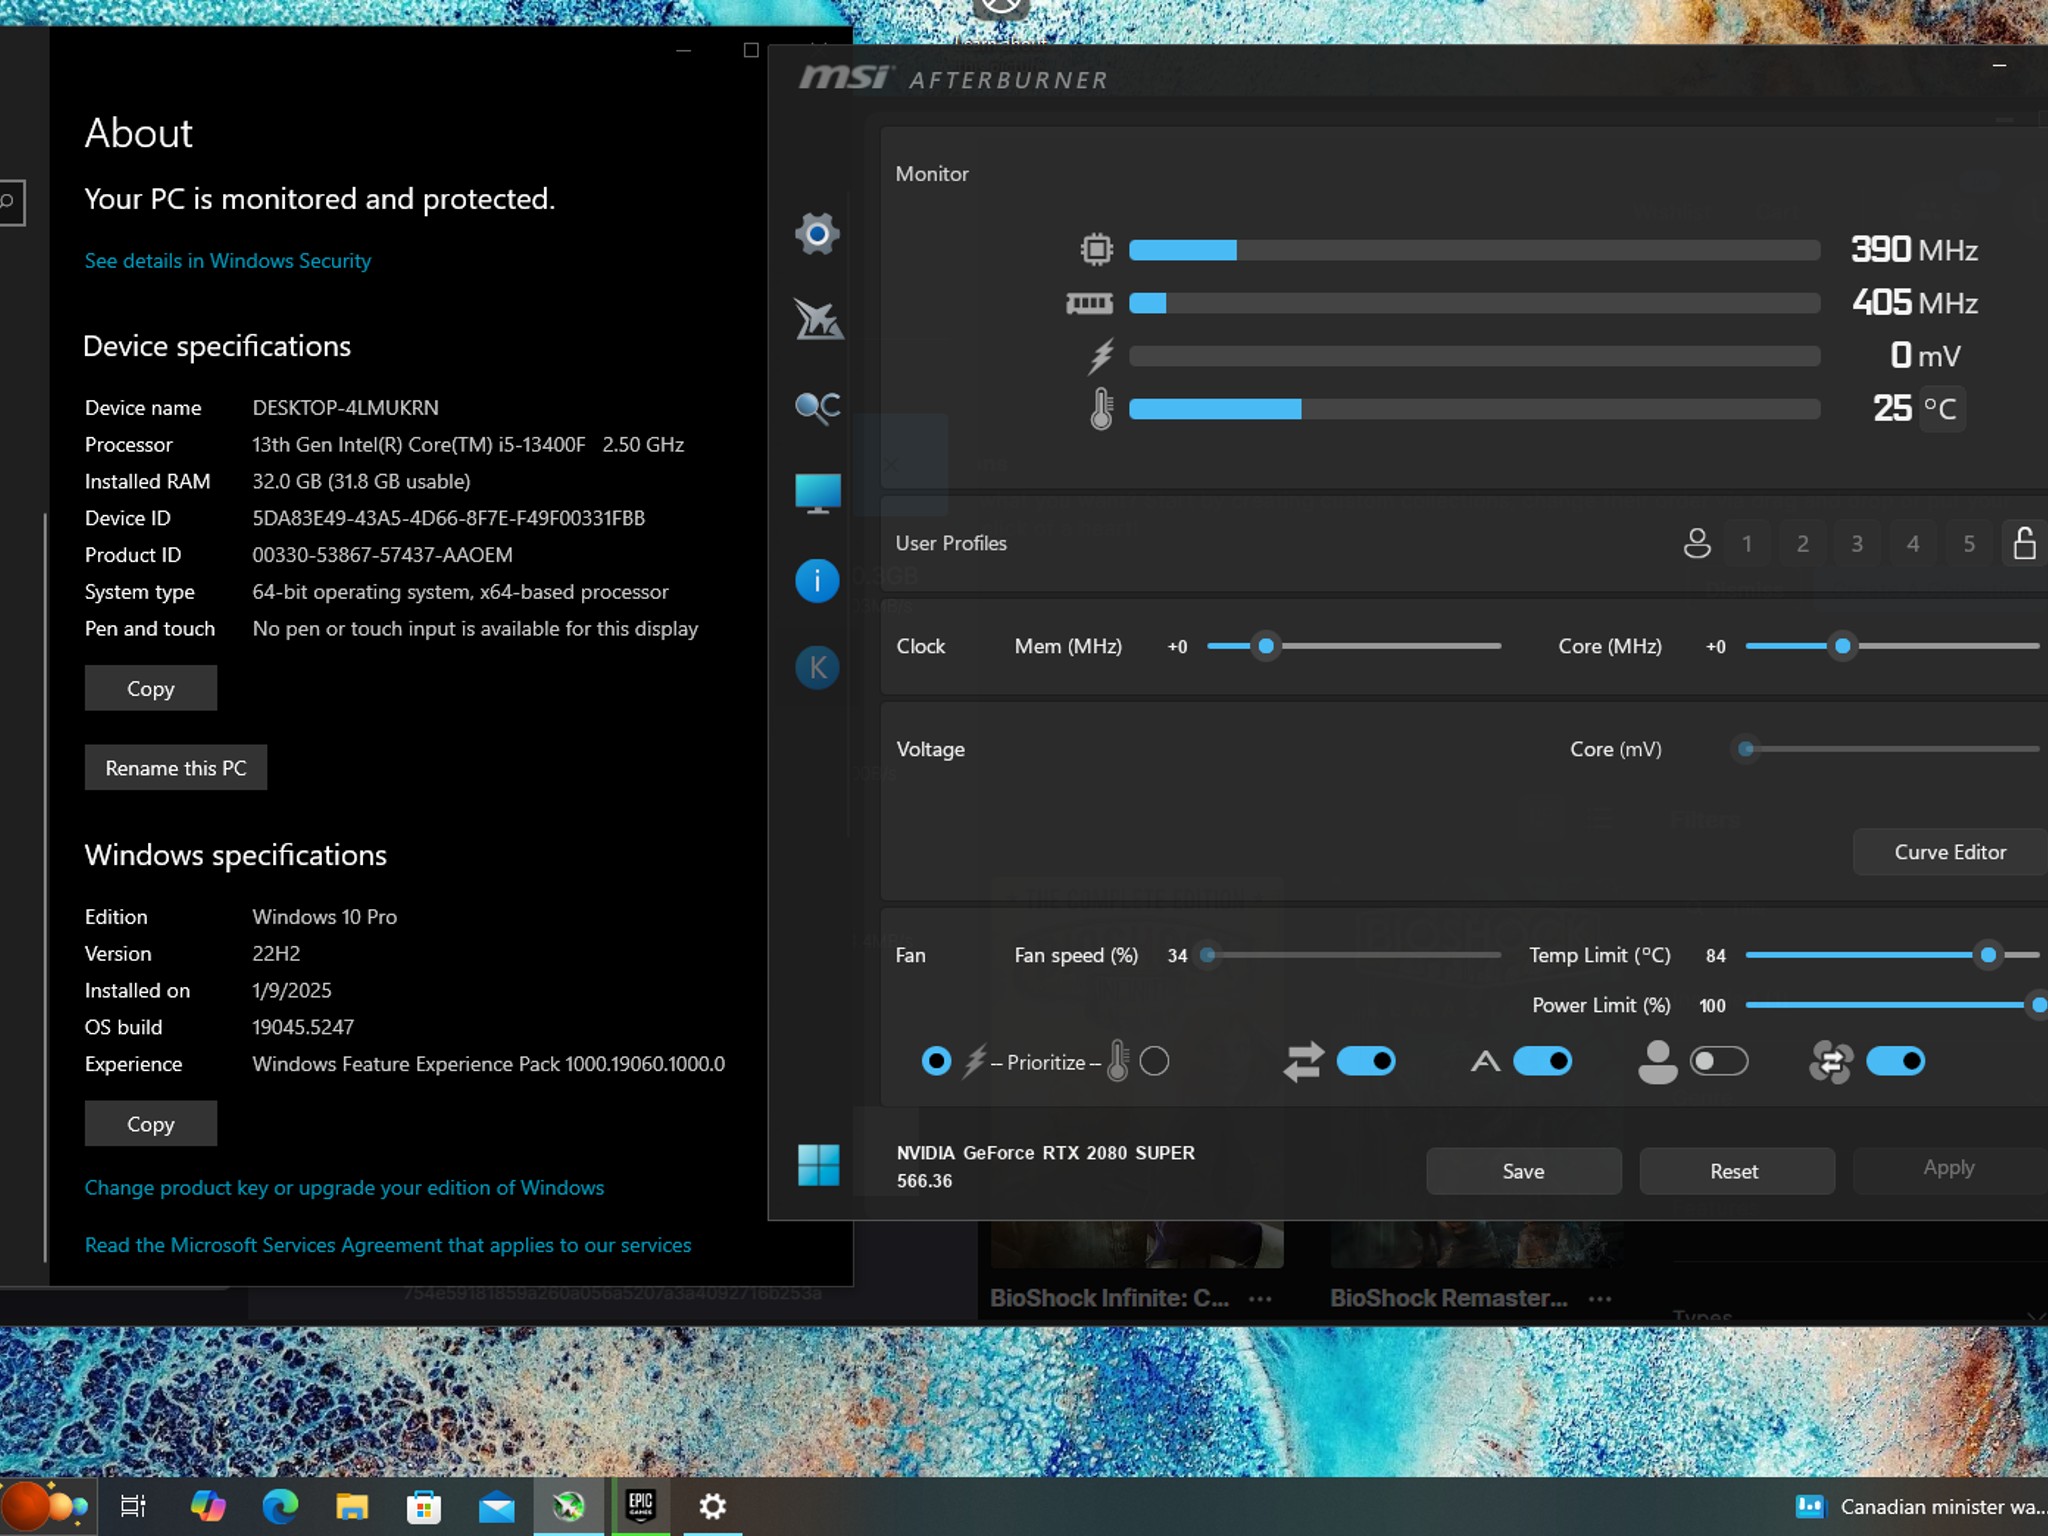
Task: Click the Fan speed (%) slider handle
Action: click(1208, 955)
